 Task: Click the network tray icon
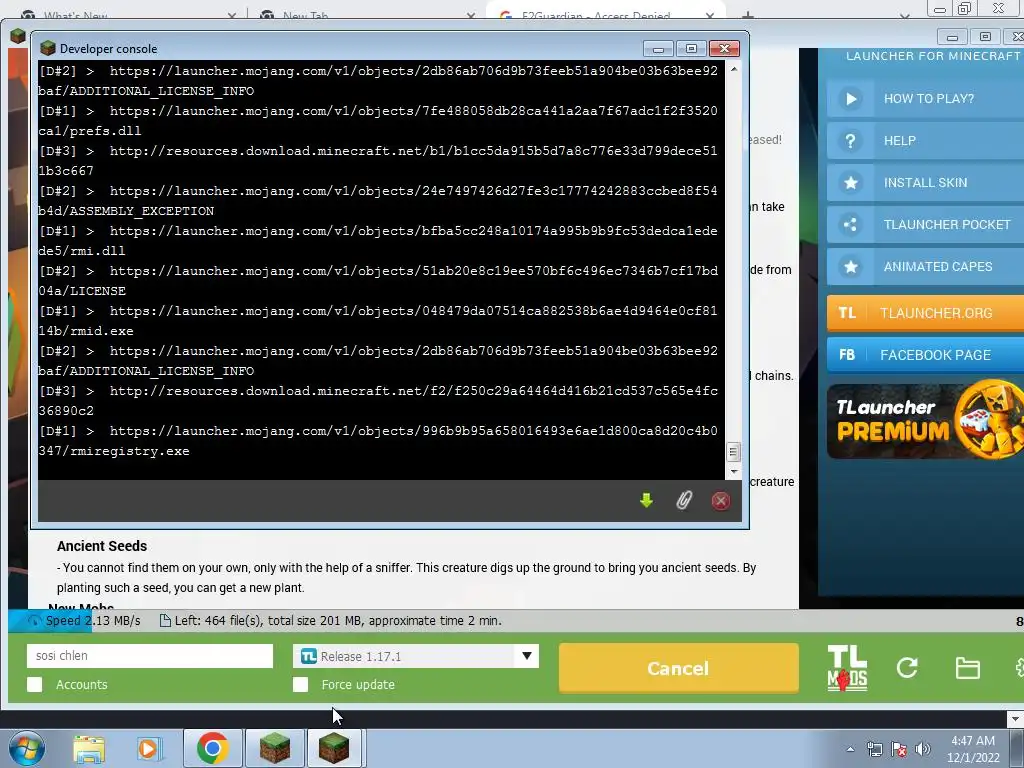[874, 749]
